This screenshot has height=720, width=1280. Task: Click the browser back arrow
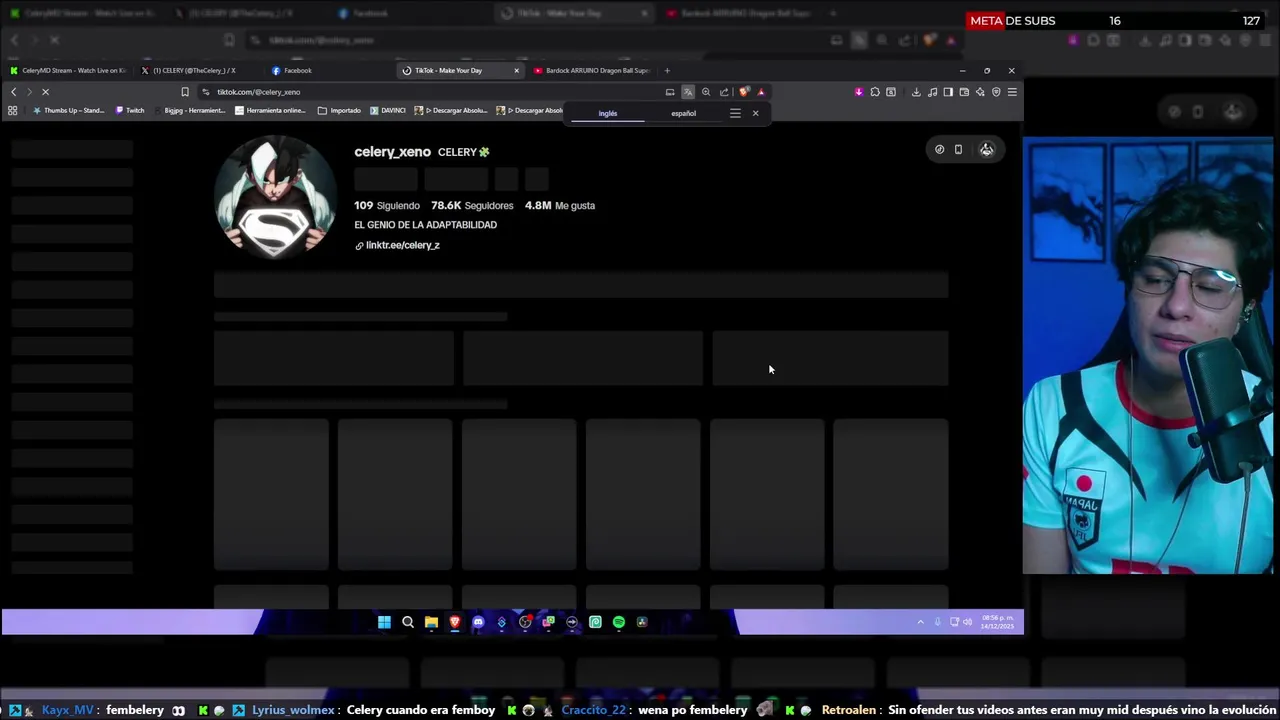(13, 92)
